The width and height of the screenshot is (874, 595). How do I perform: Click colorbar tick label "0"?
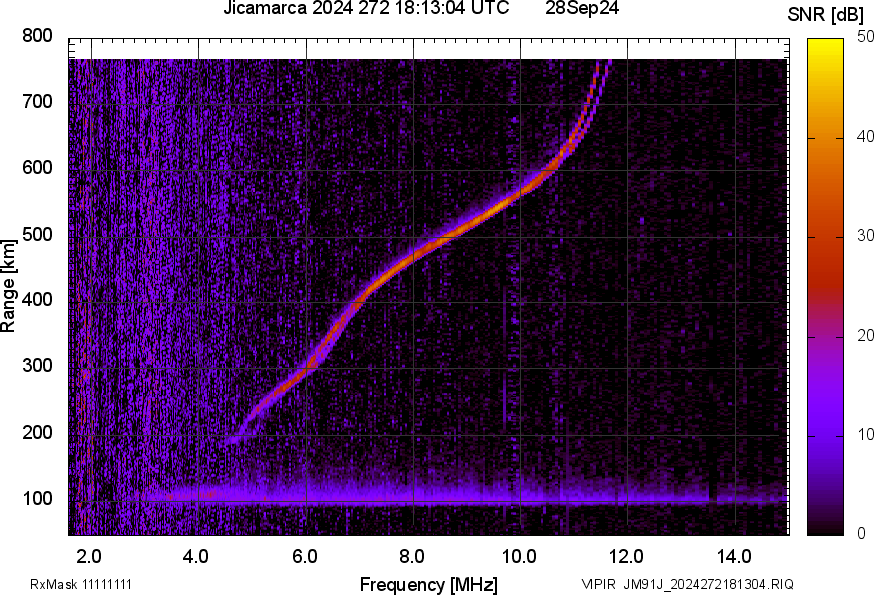pyautogui.click(x=862, y=533)
